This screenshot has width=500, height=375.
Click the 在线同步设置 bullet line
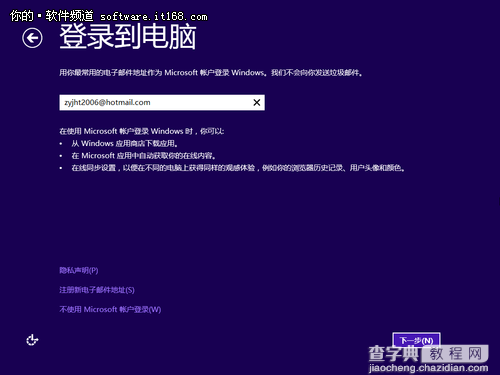pyautogui.click(x=238, y=168)
